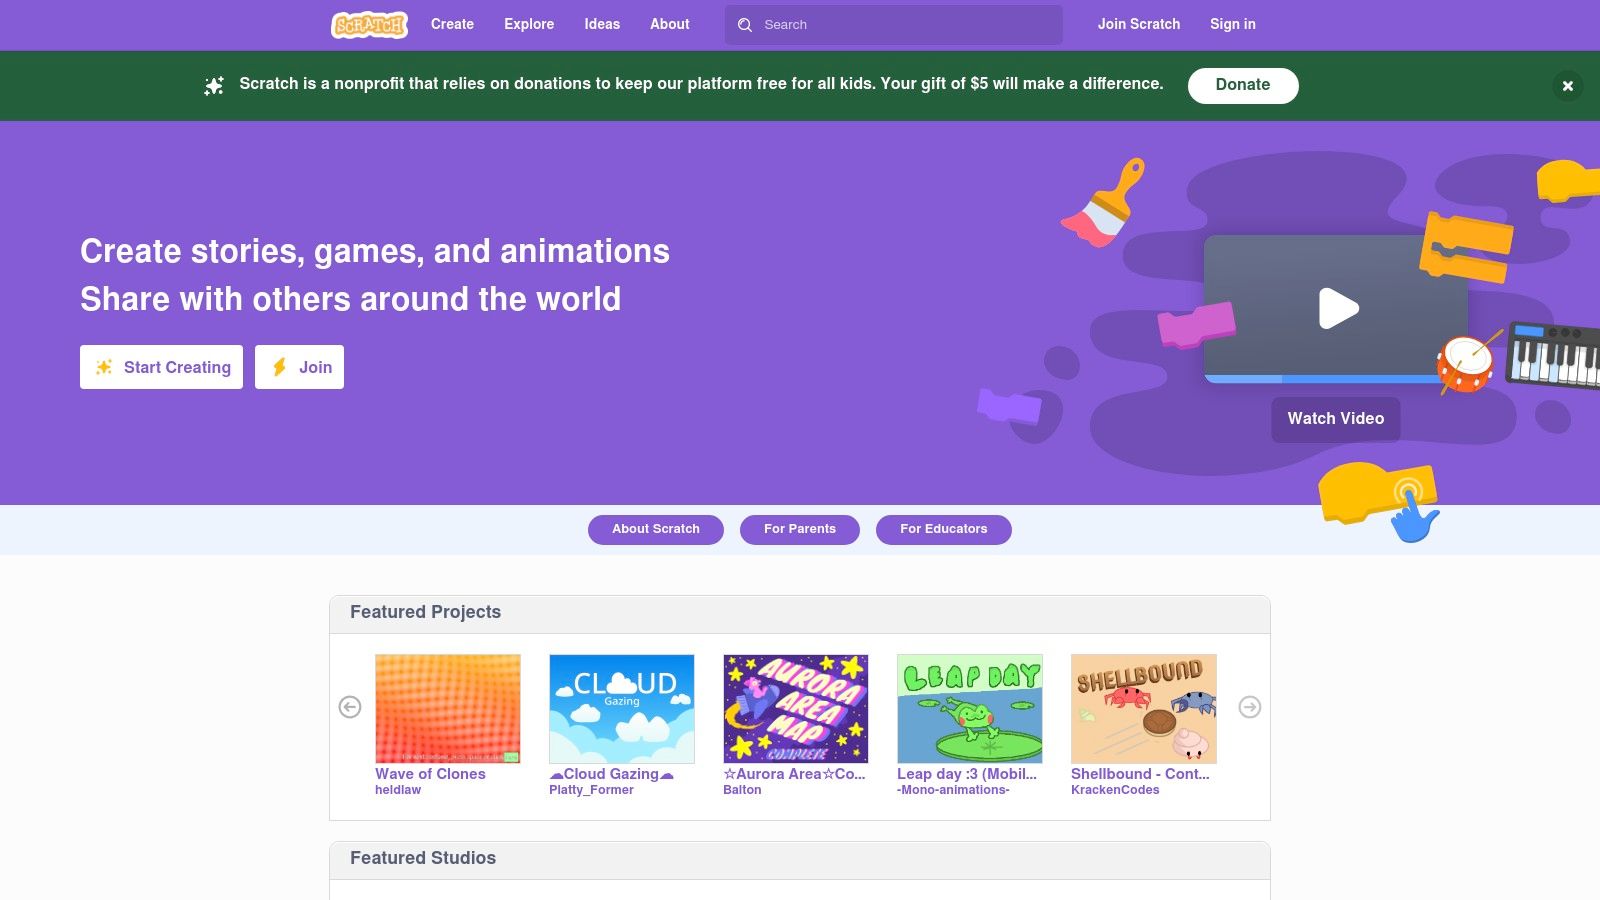
Task: Dismiss the donation banner with the X
Action: pos(1568,86)
